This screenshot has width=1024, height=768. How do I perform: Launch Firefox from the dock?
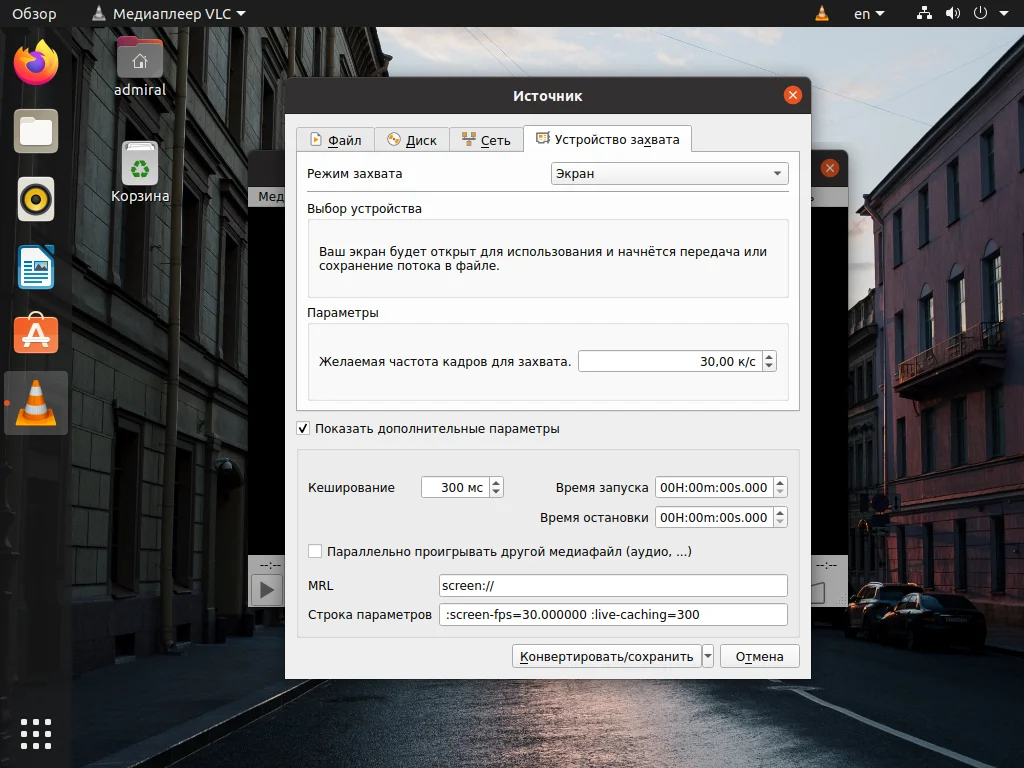[x=36, y=62]
